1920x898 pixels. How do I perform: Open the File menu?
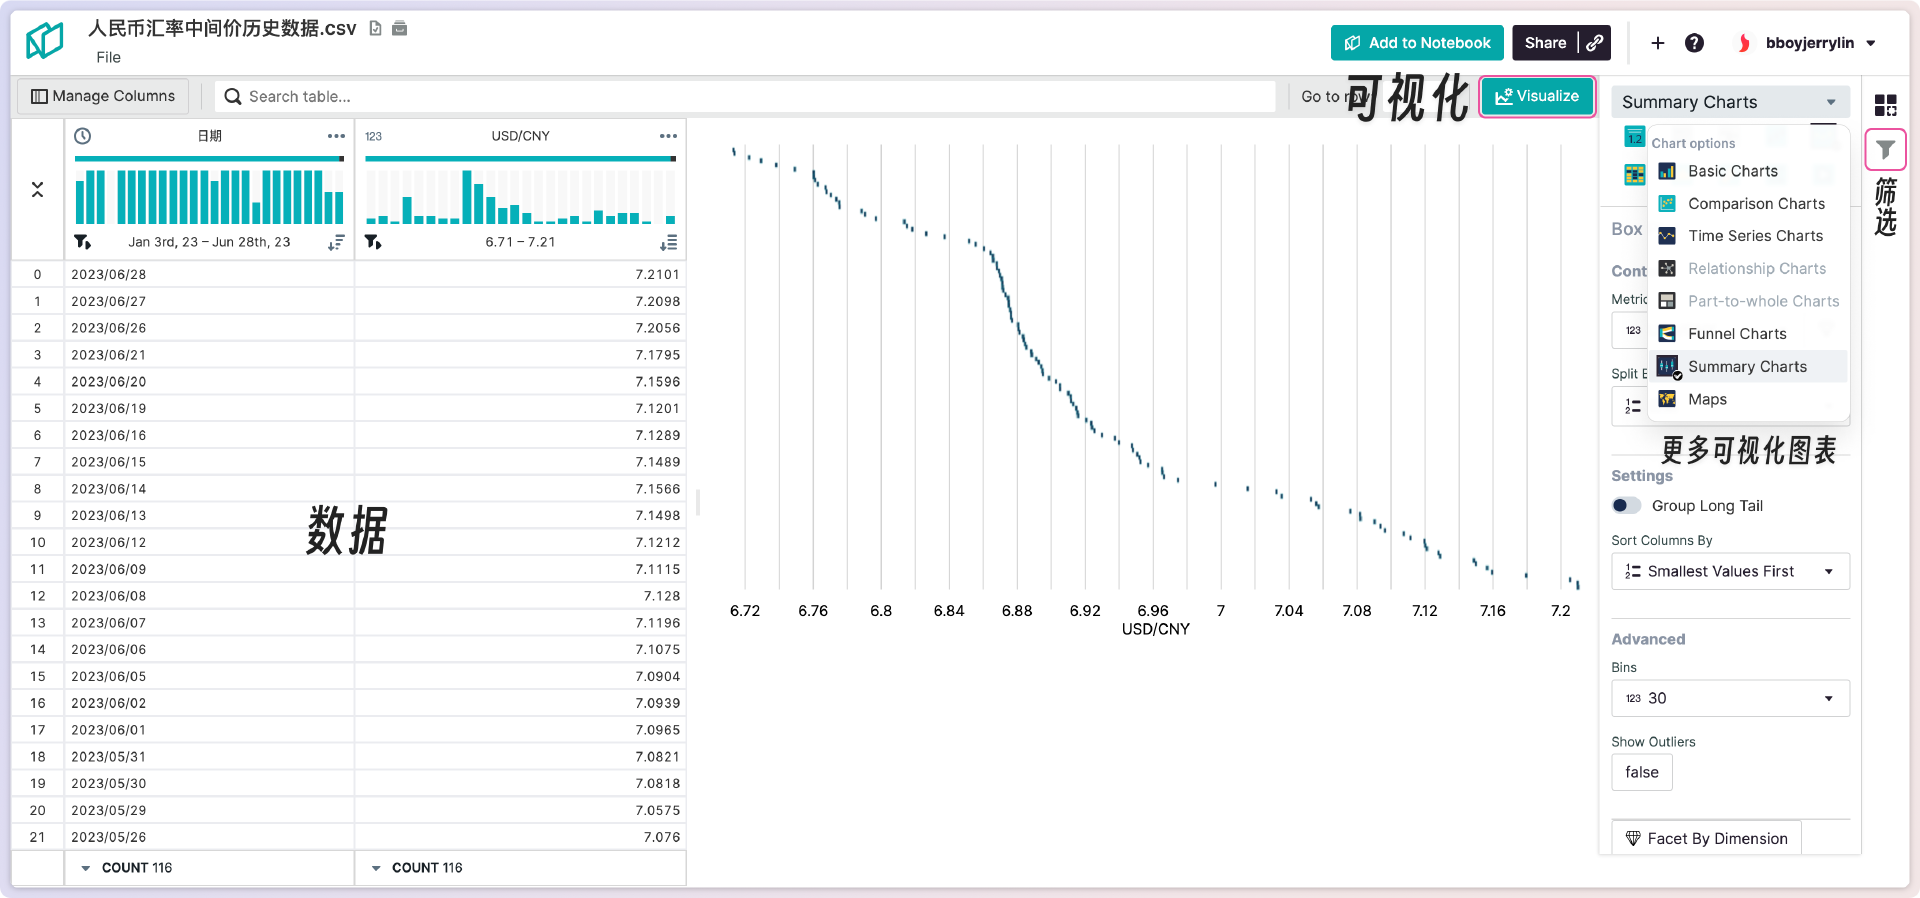coord(109,58)
